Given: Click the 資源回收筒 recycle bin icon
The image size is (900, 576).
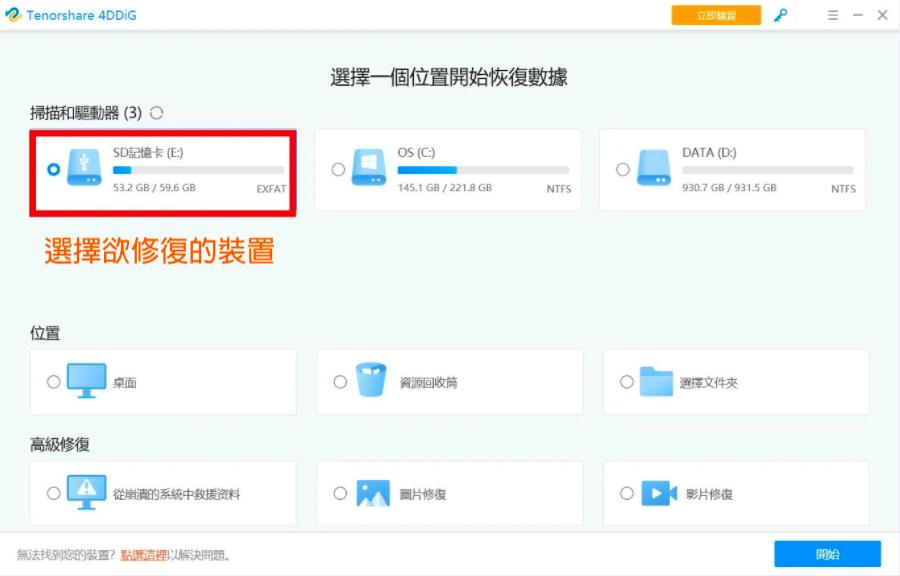Looking at the screenshot, I should [x=371, y=380].
